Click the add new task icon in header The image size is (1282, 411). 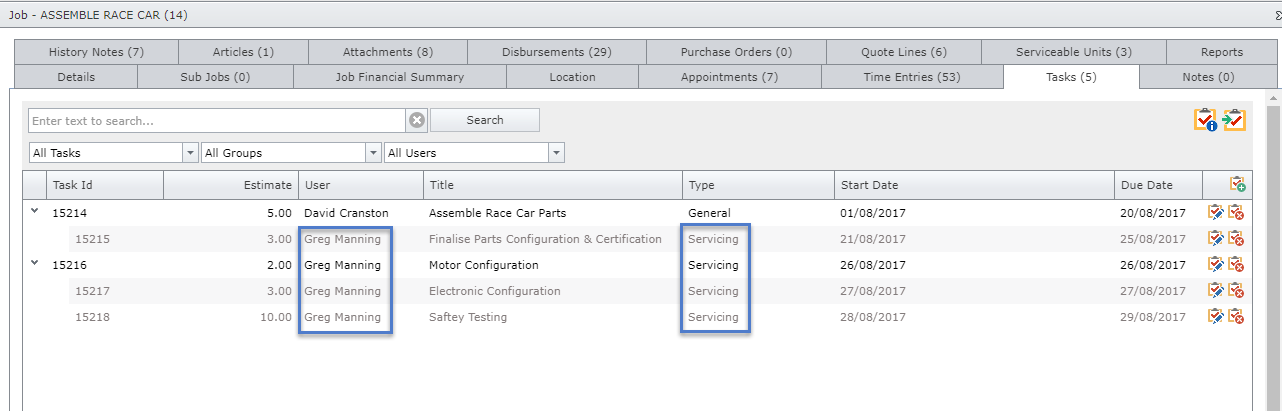point(1237,185)
